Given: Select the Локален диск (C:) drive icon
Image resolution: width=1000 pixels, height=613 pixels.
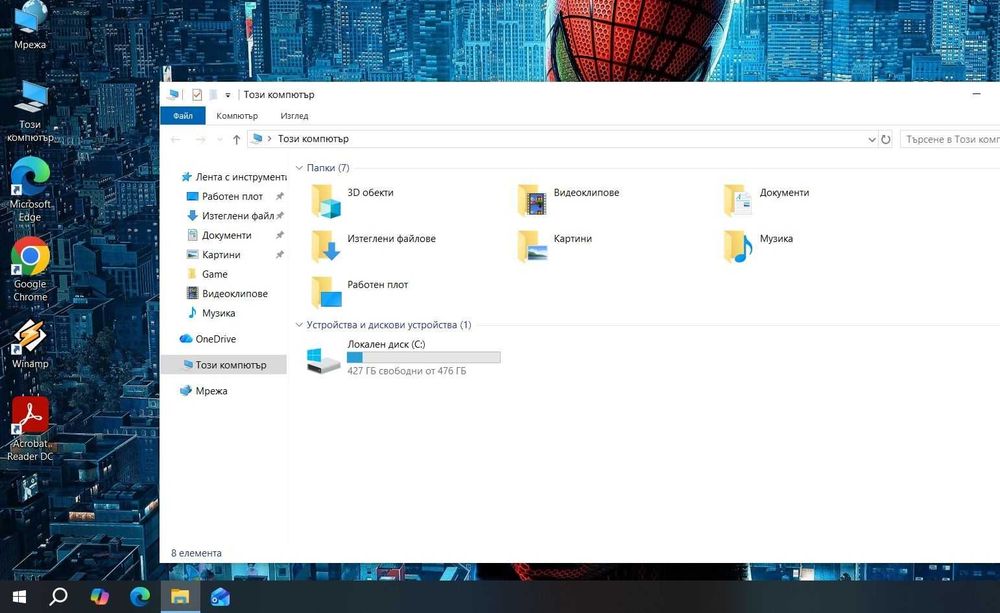Looking at the screenshot, I should pos(323,360).
